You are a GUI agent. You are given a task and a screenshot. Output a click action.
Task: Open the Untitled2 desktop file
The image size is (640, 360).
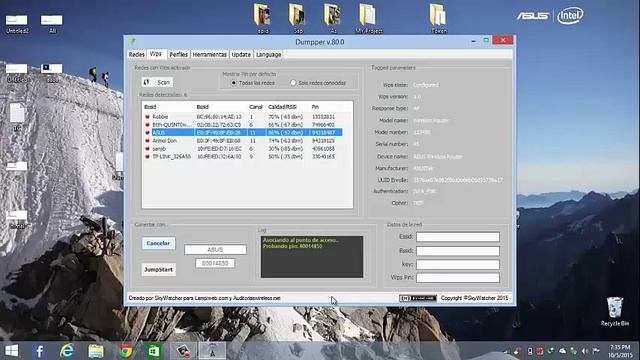17,24
